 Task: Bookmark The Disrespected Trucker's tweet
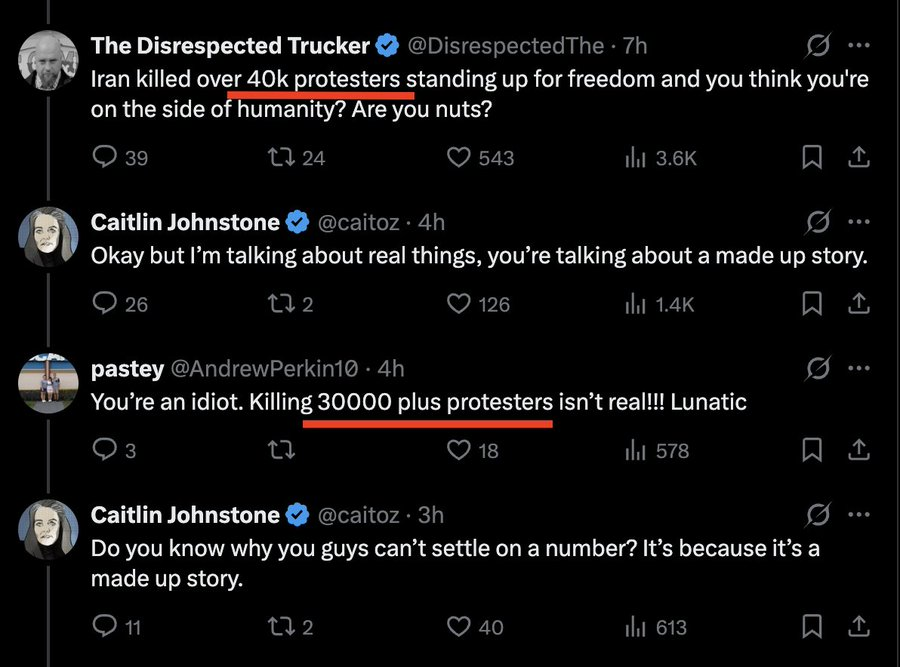(812, 157)
